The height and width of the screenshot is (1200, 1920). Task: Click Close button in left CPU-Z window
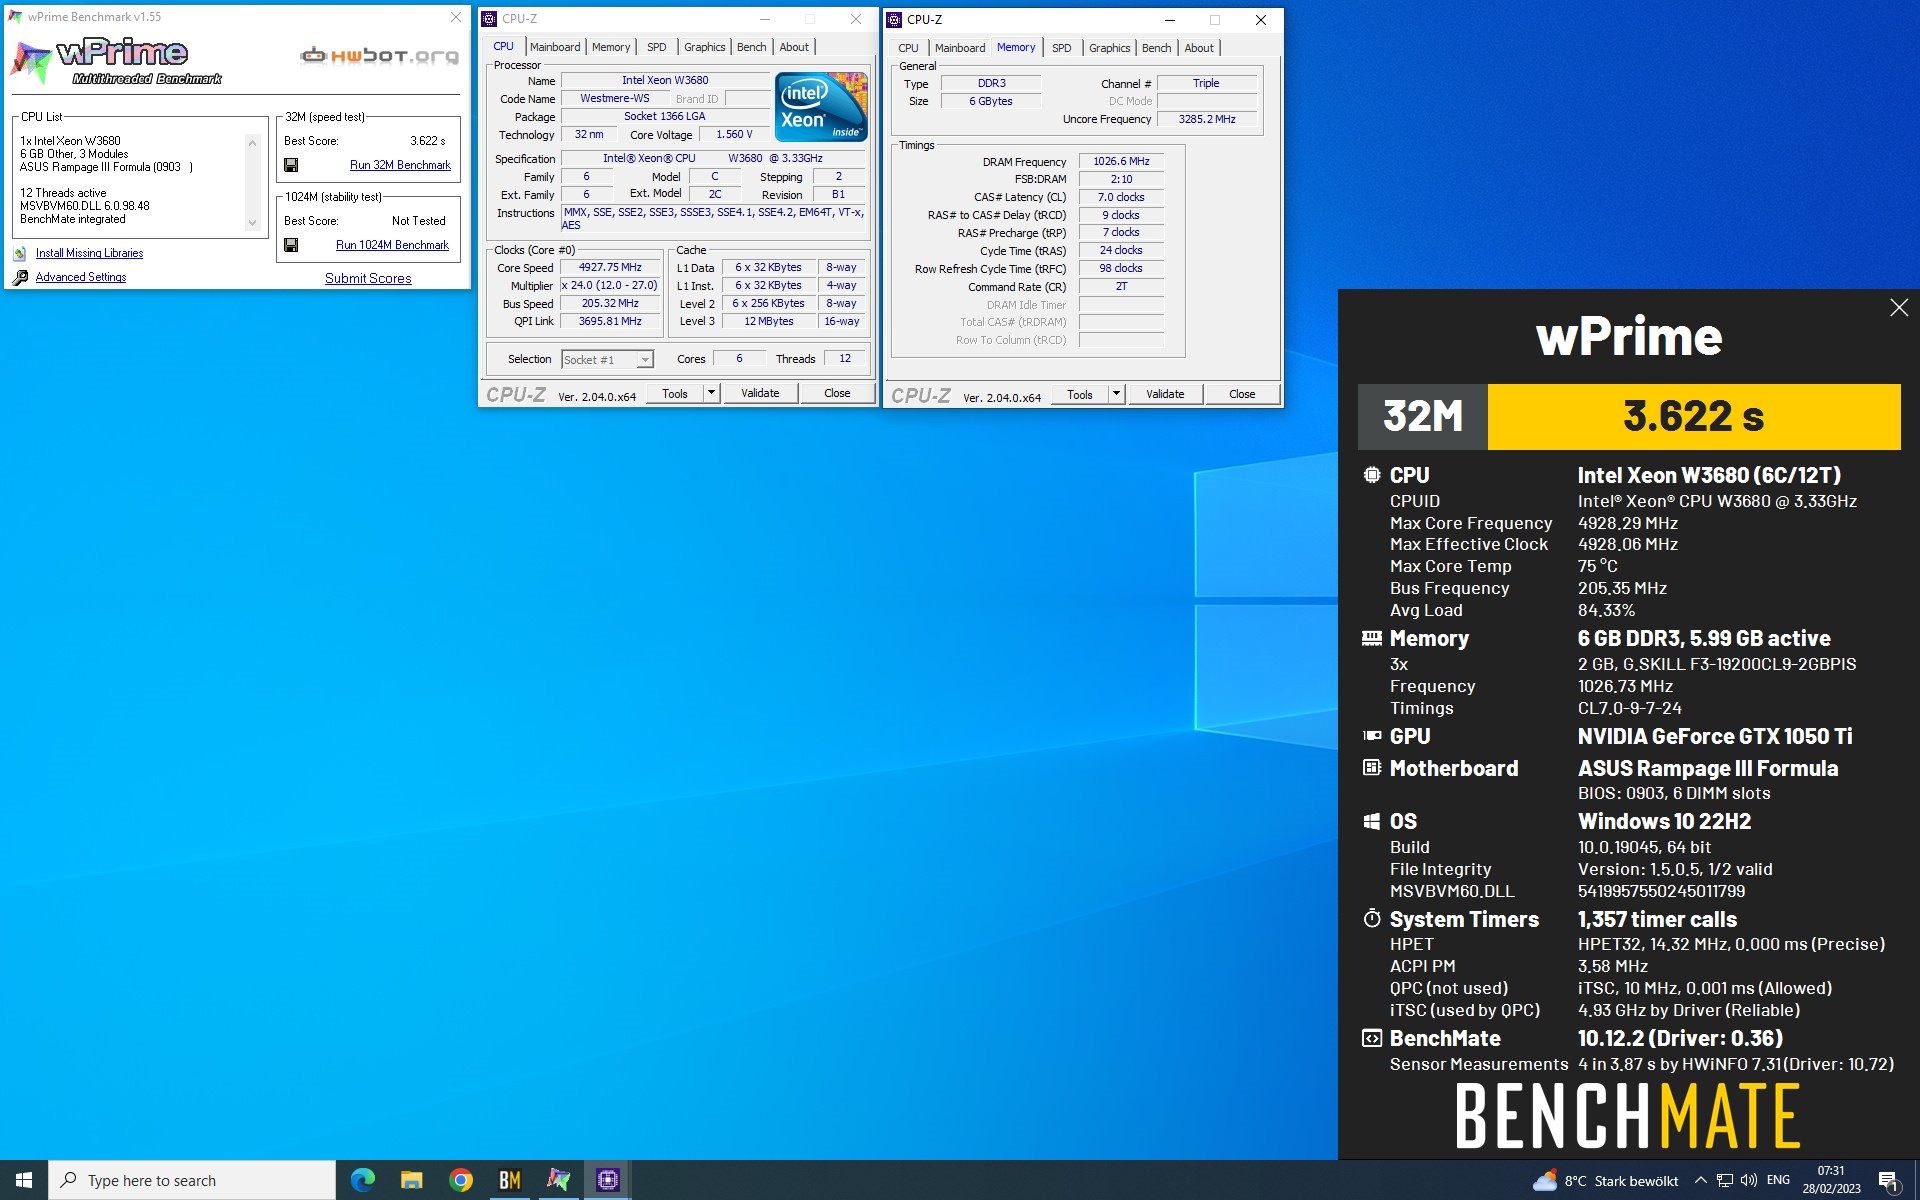point(837,393)
